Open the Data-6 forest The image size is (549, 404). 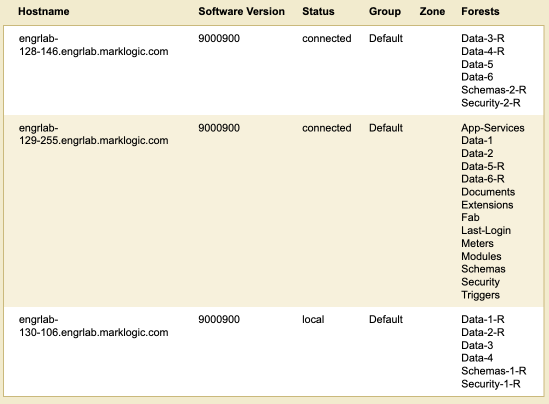pyautogui.click(x=477, y=77)
